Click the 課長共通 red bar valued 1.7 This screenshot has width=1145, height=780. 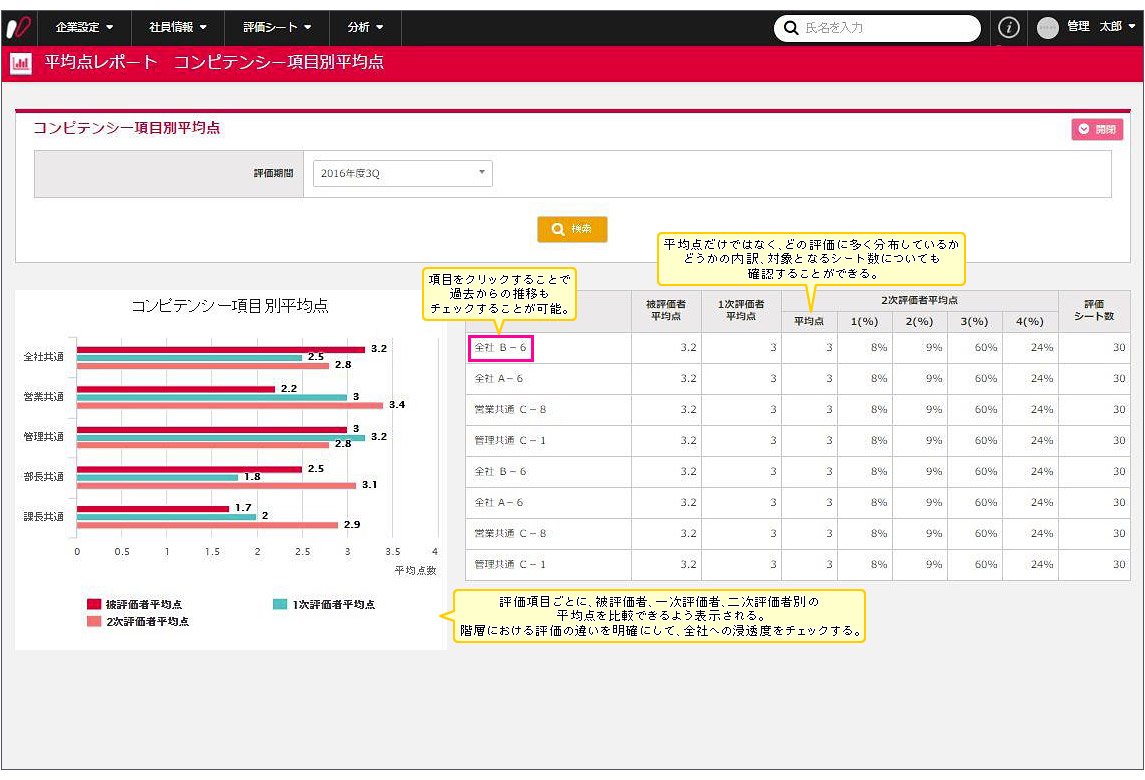[x=153, y=508]
